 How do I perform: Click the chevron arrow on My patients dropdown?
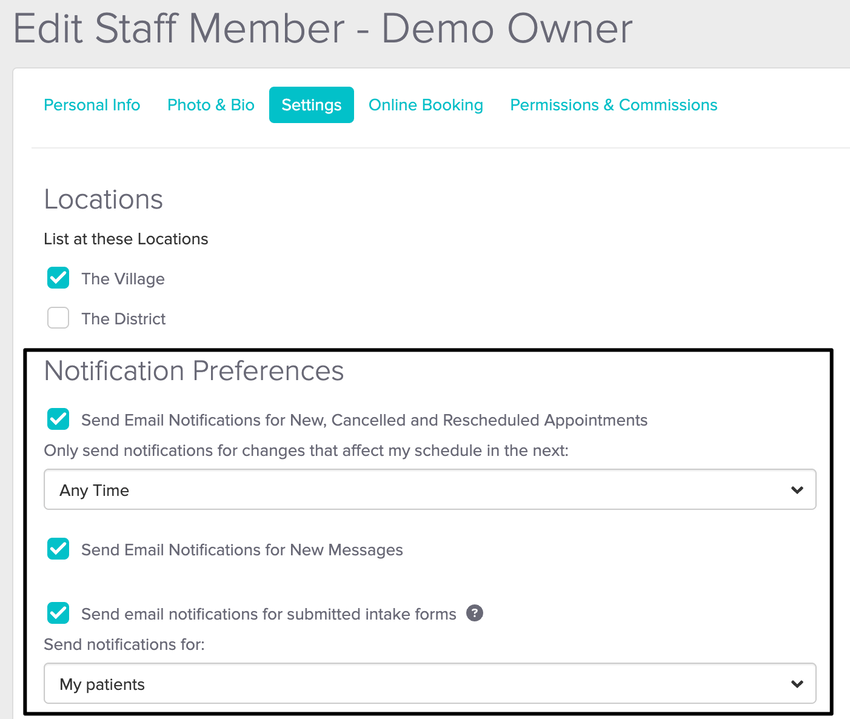point(796,684)
